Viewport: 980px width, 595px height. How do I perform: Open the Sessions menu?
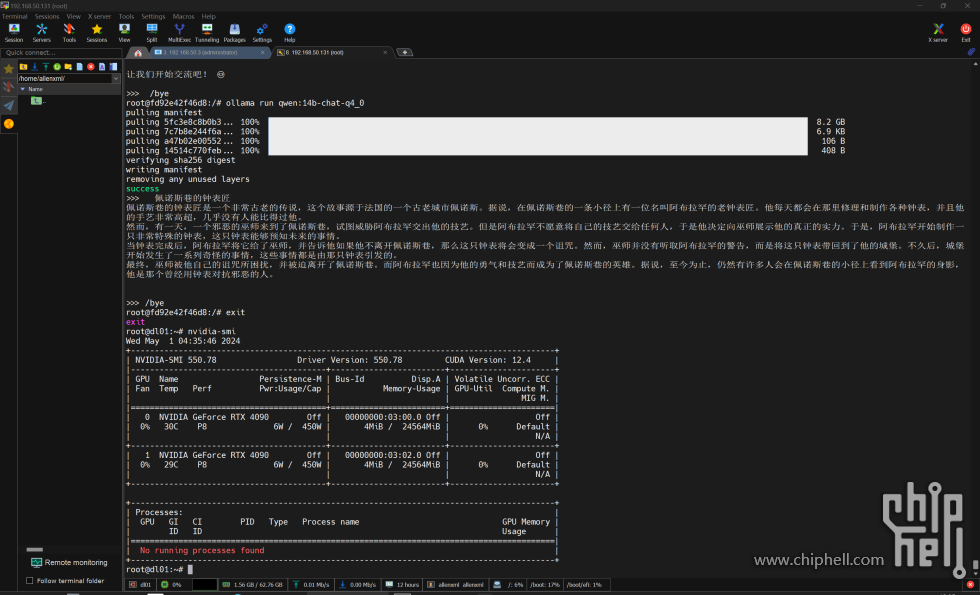click(x=47, y=16)
